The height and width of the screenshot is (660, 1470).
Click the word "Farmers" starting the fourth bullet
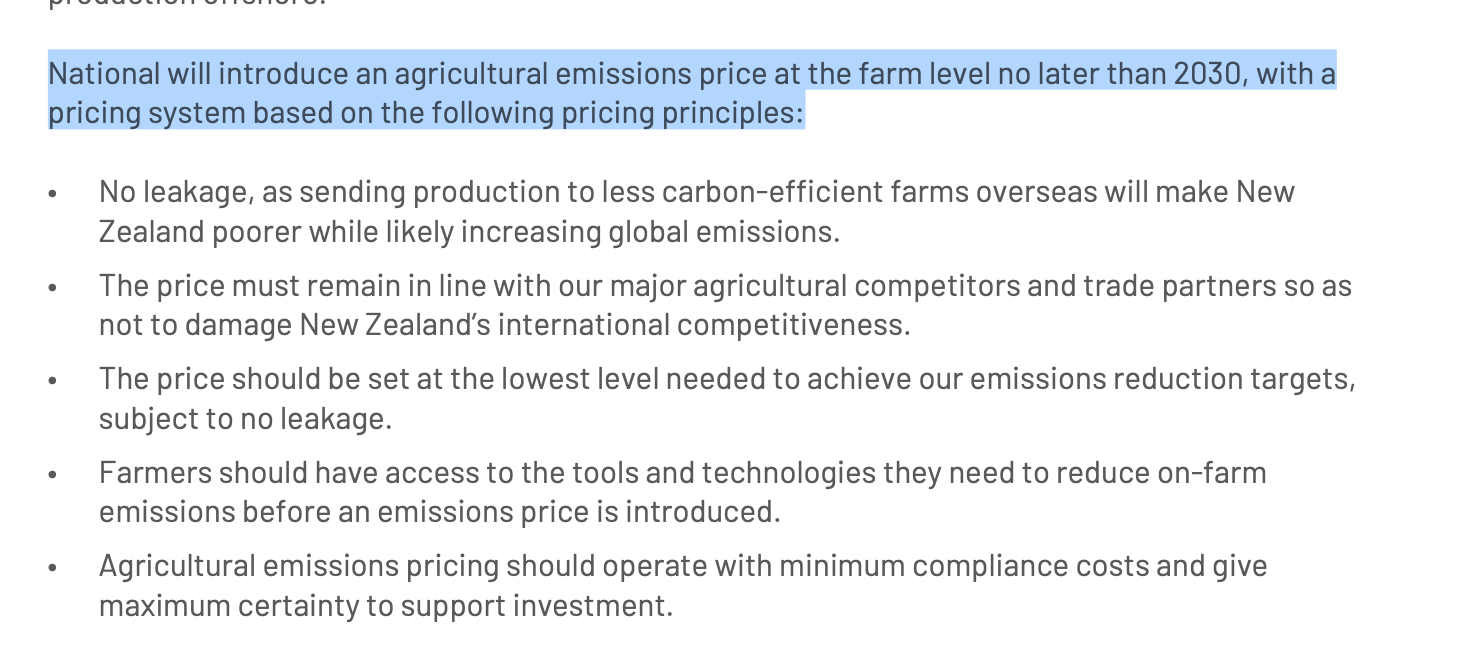(155, 473)
